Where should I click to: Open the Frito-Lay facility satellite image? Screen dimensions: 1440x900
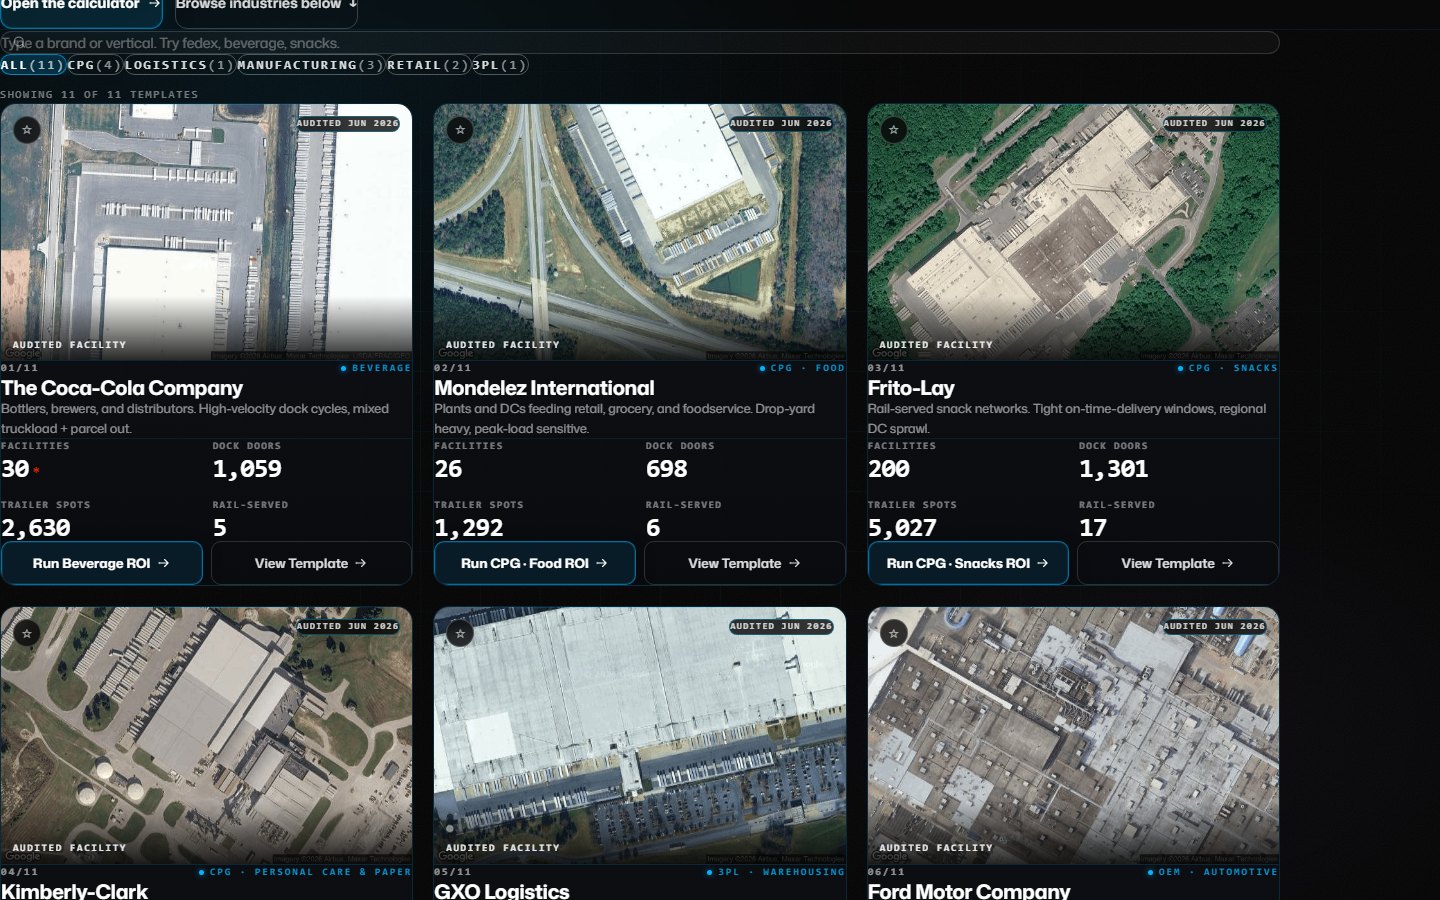[1073, 232]
